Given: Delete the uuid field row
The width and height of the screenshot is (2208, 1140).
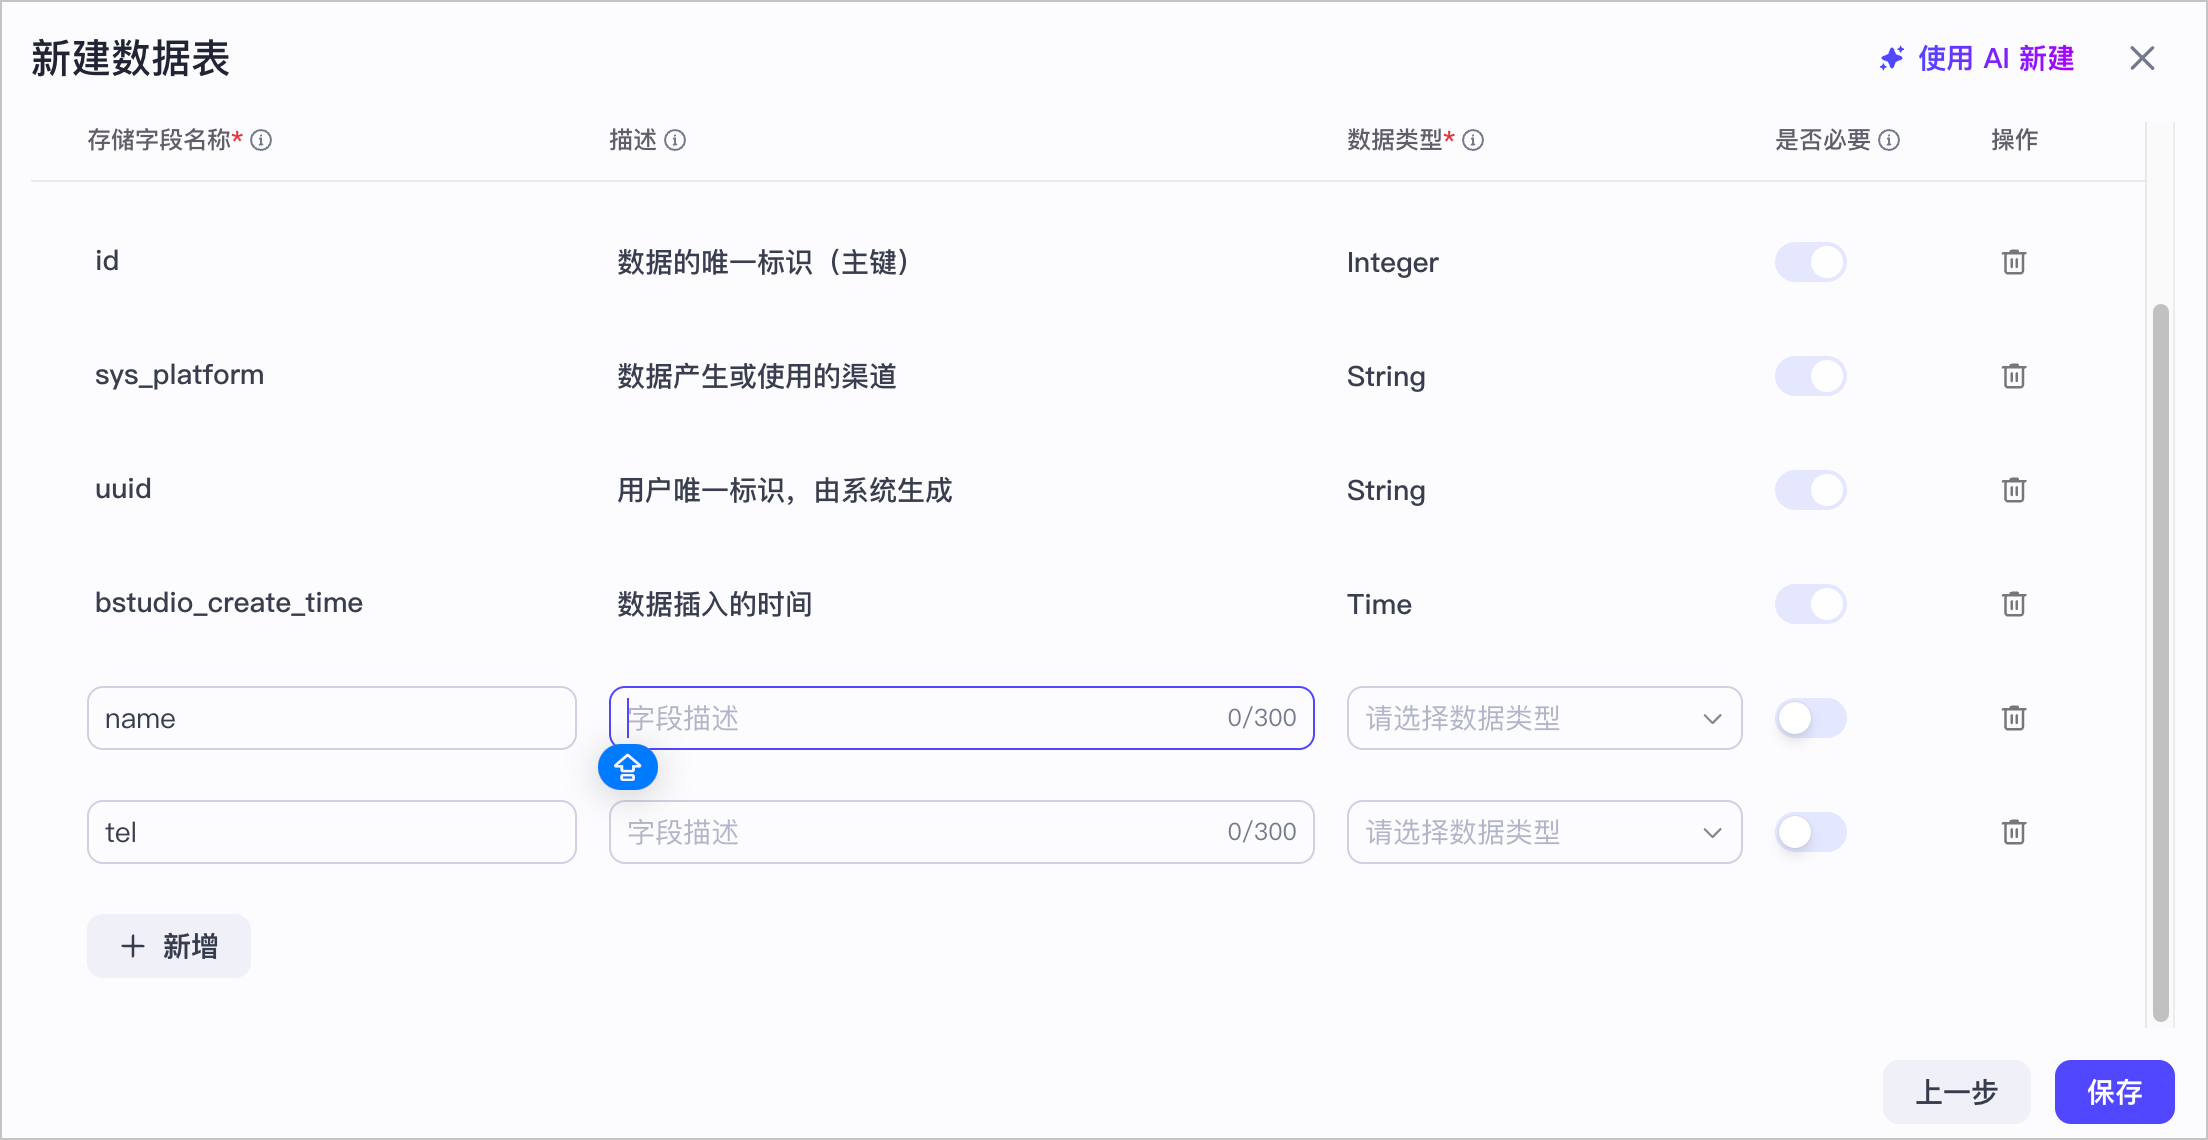Looking at the screenshot, I should [2014, 490].
